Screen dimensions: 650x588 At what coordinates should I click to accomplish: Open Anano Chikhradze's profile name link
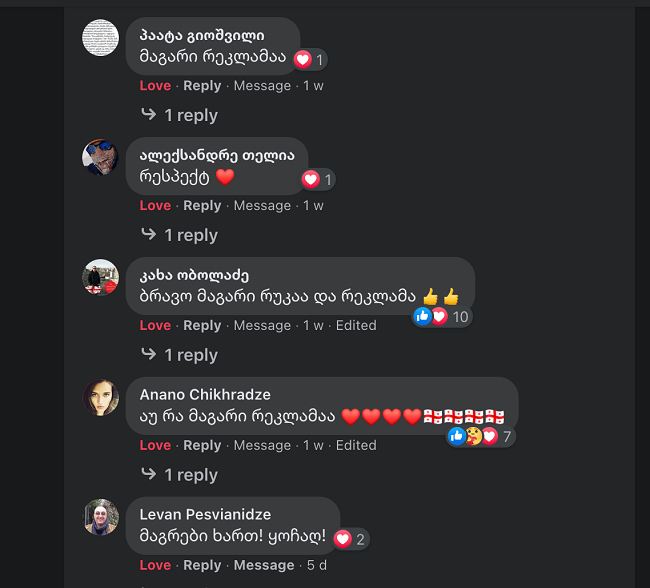[x=205, y=394]
